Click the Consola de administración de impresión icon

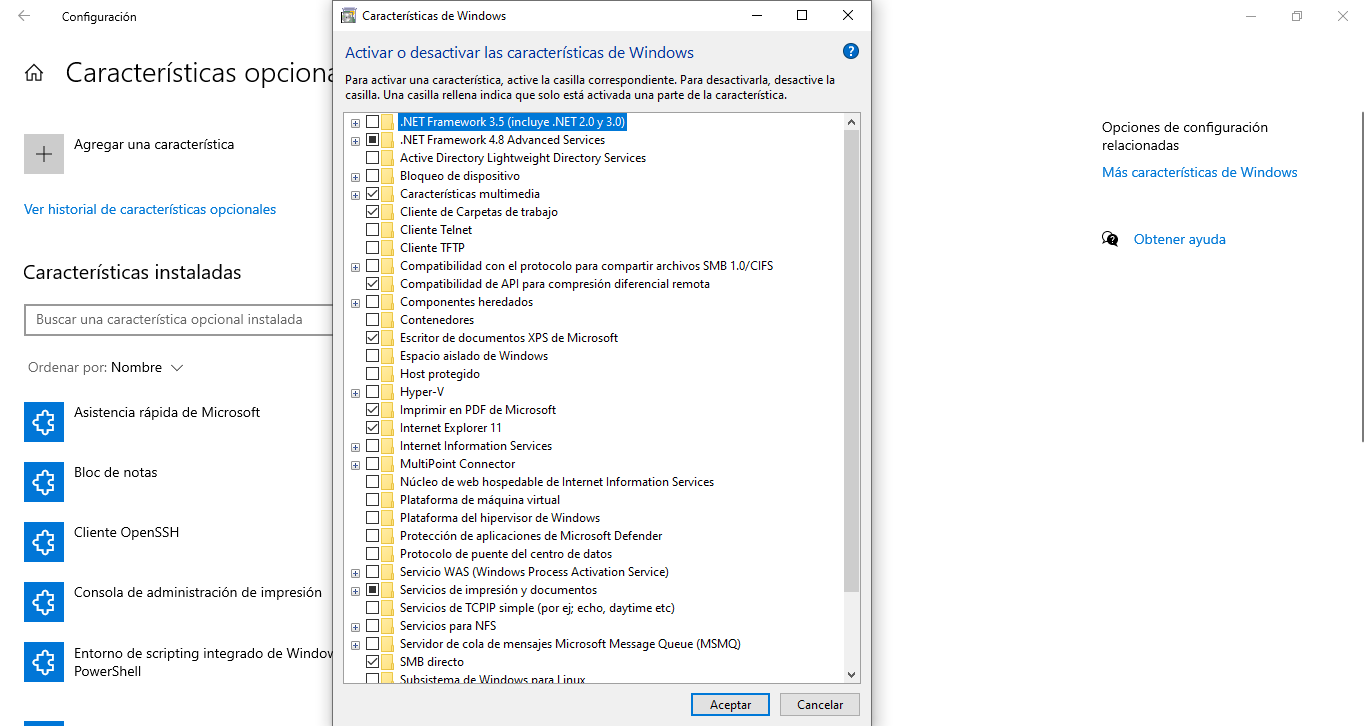point(44,602)
